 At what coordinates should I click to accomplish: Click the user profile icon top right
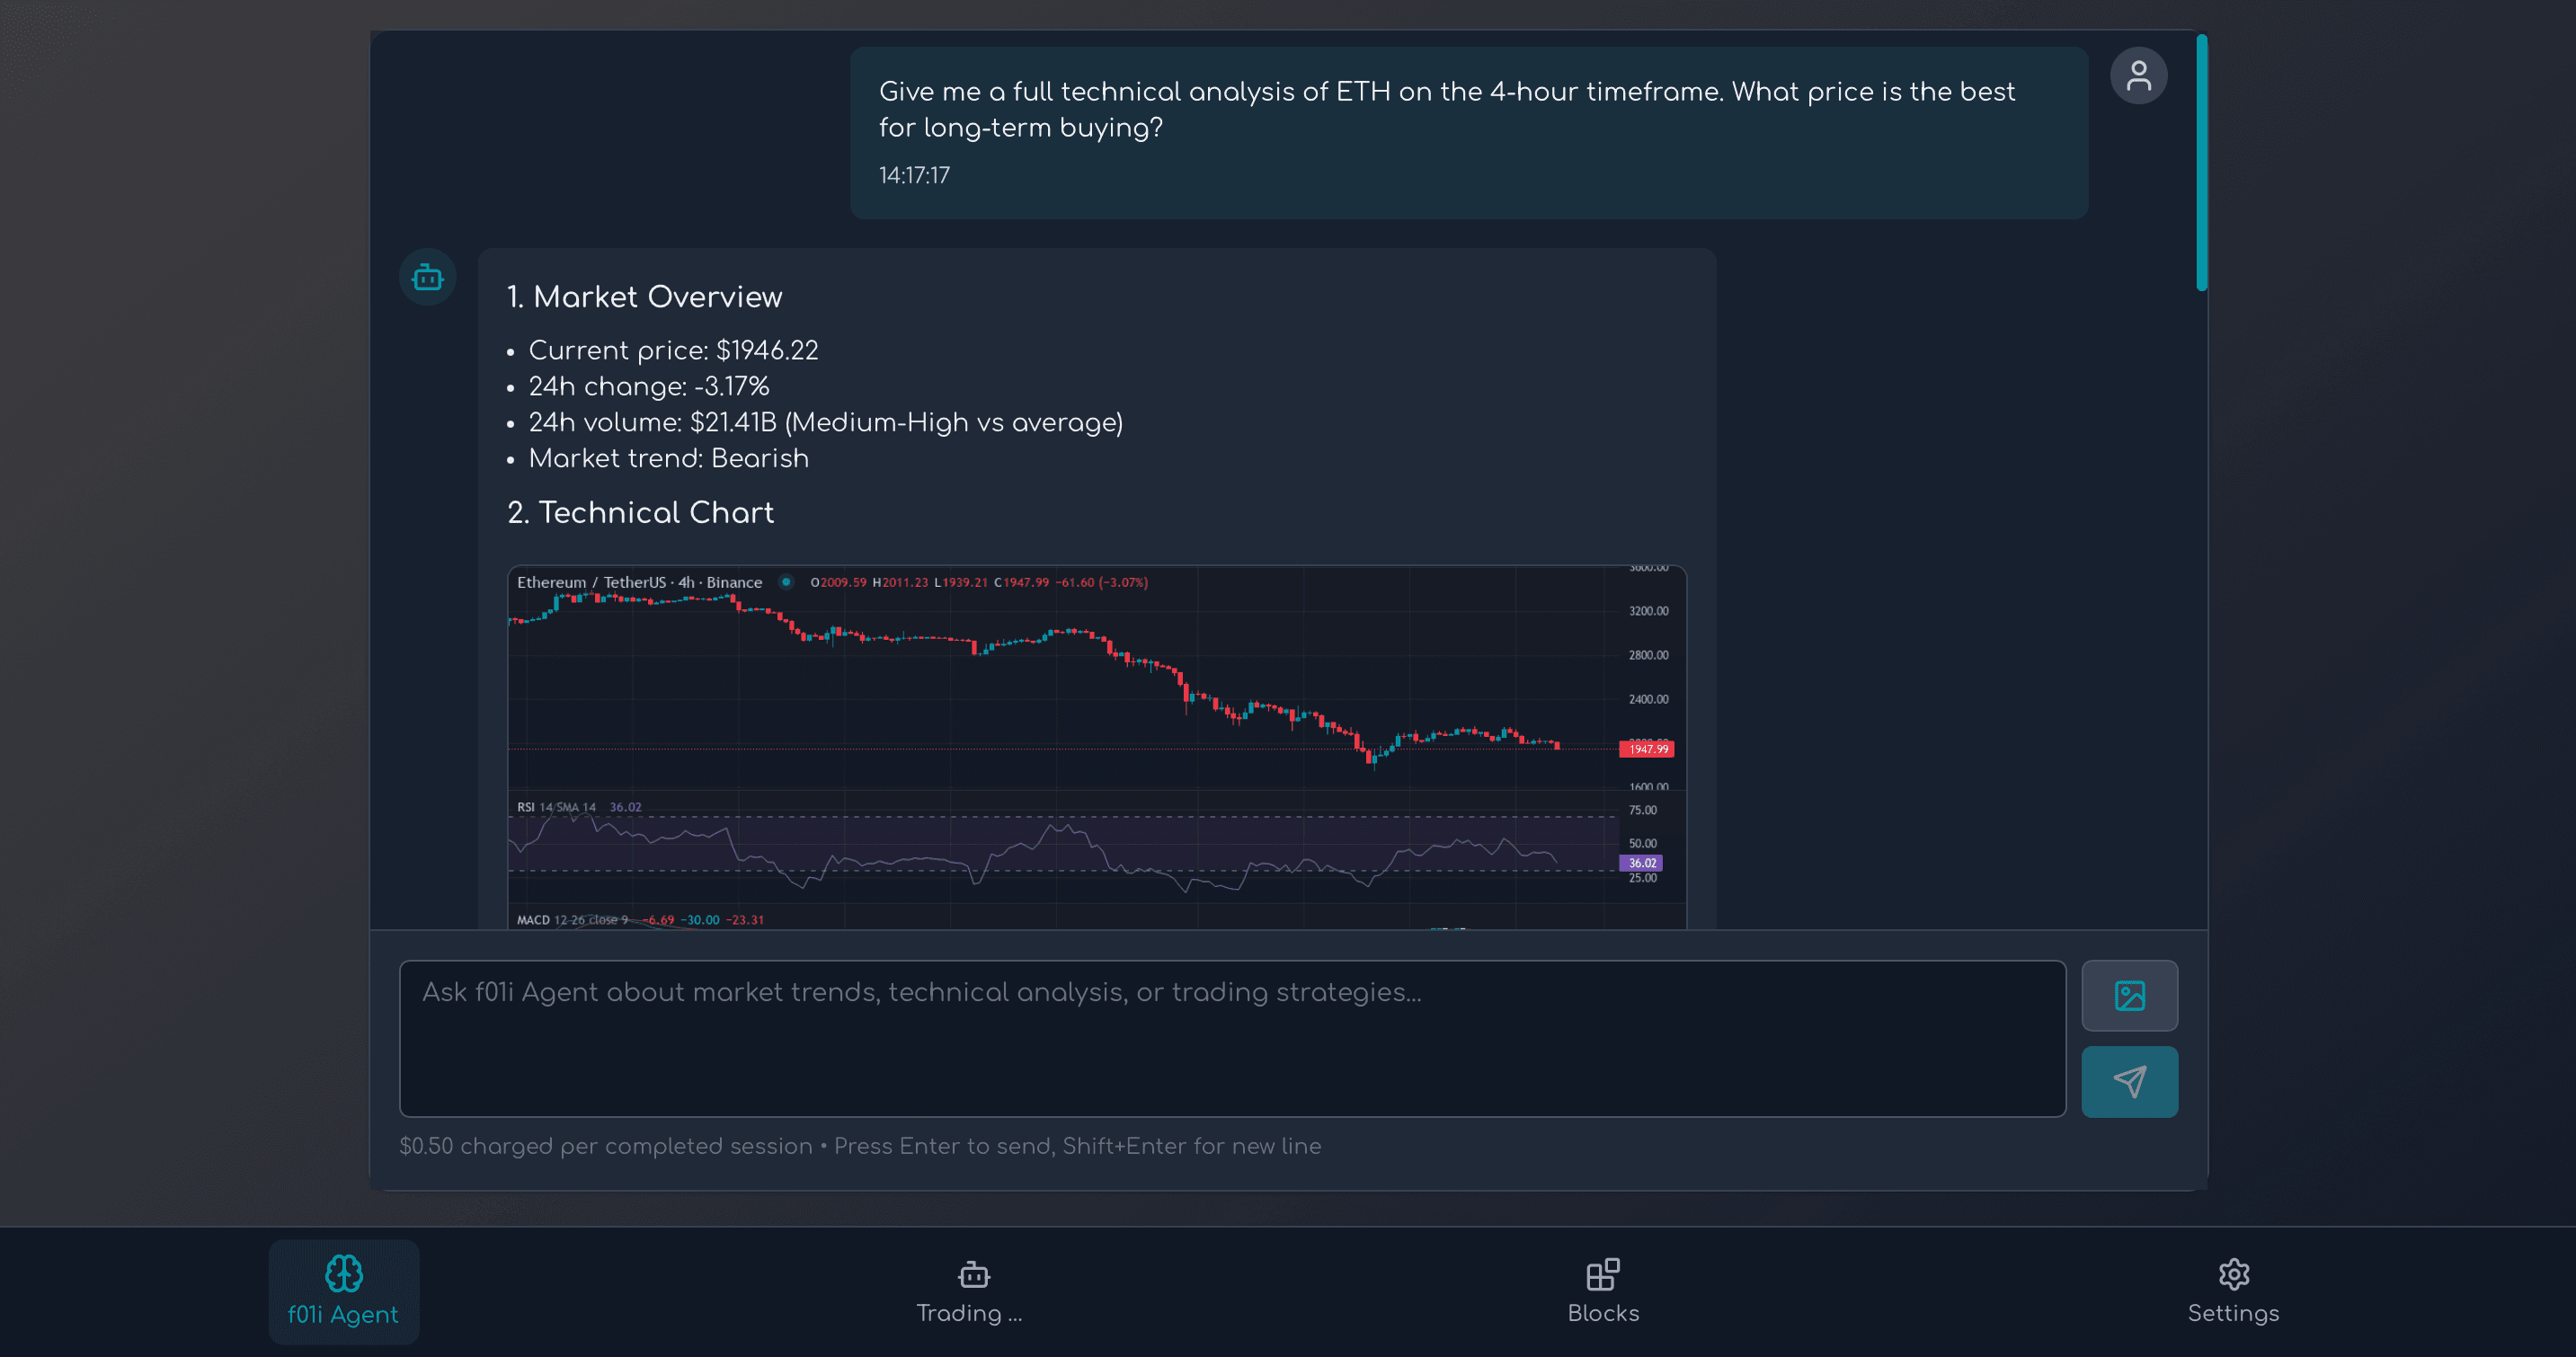pos(2139,74)
